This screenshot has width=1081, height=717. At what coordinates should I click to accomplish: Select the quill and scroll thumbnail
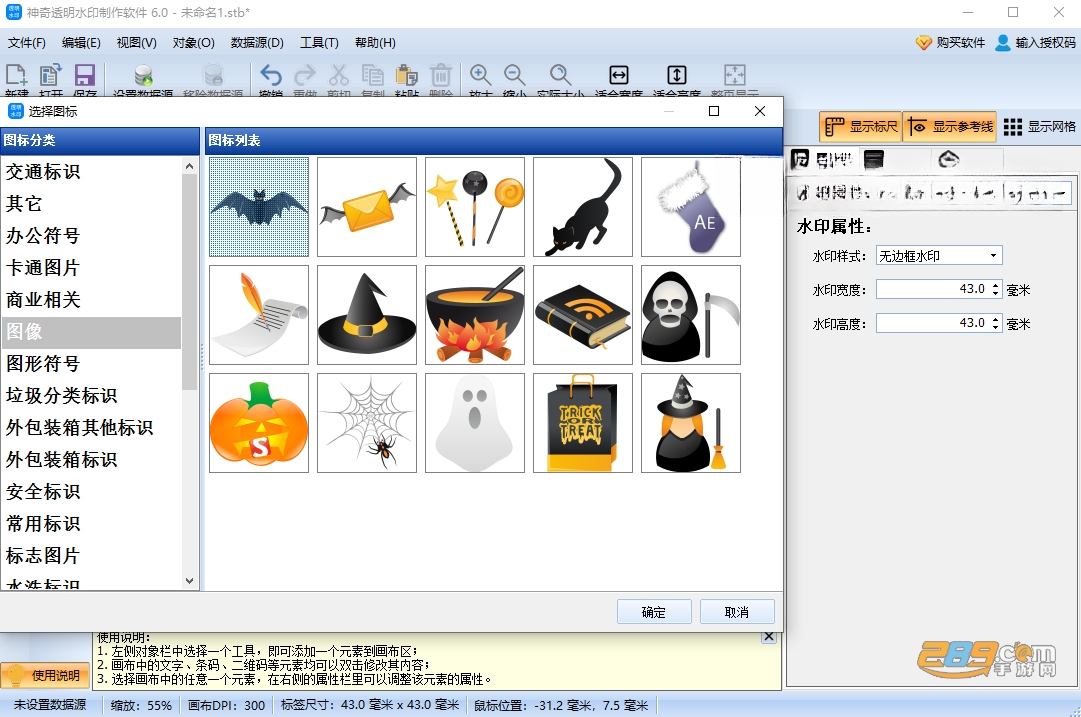pyautogui.click(x=259, y=315)
